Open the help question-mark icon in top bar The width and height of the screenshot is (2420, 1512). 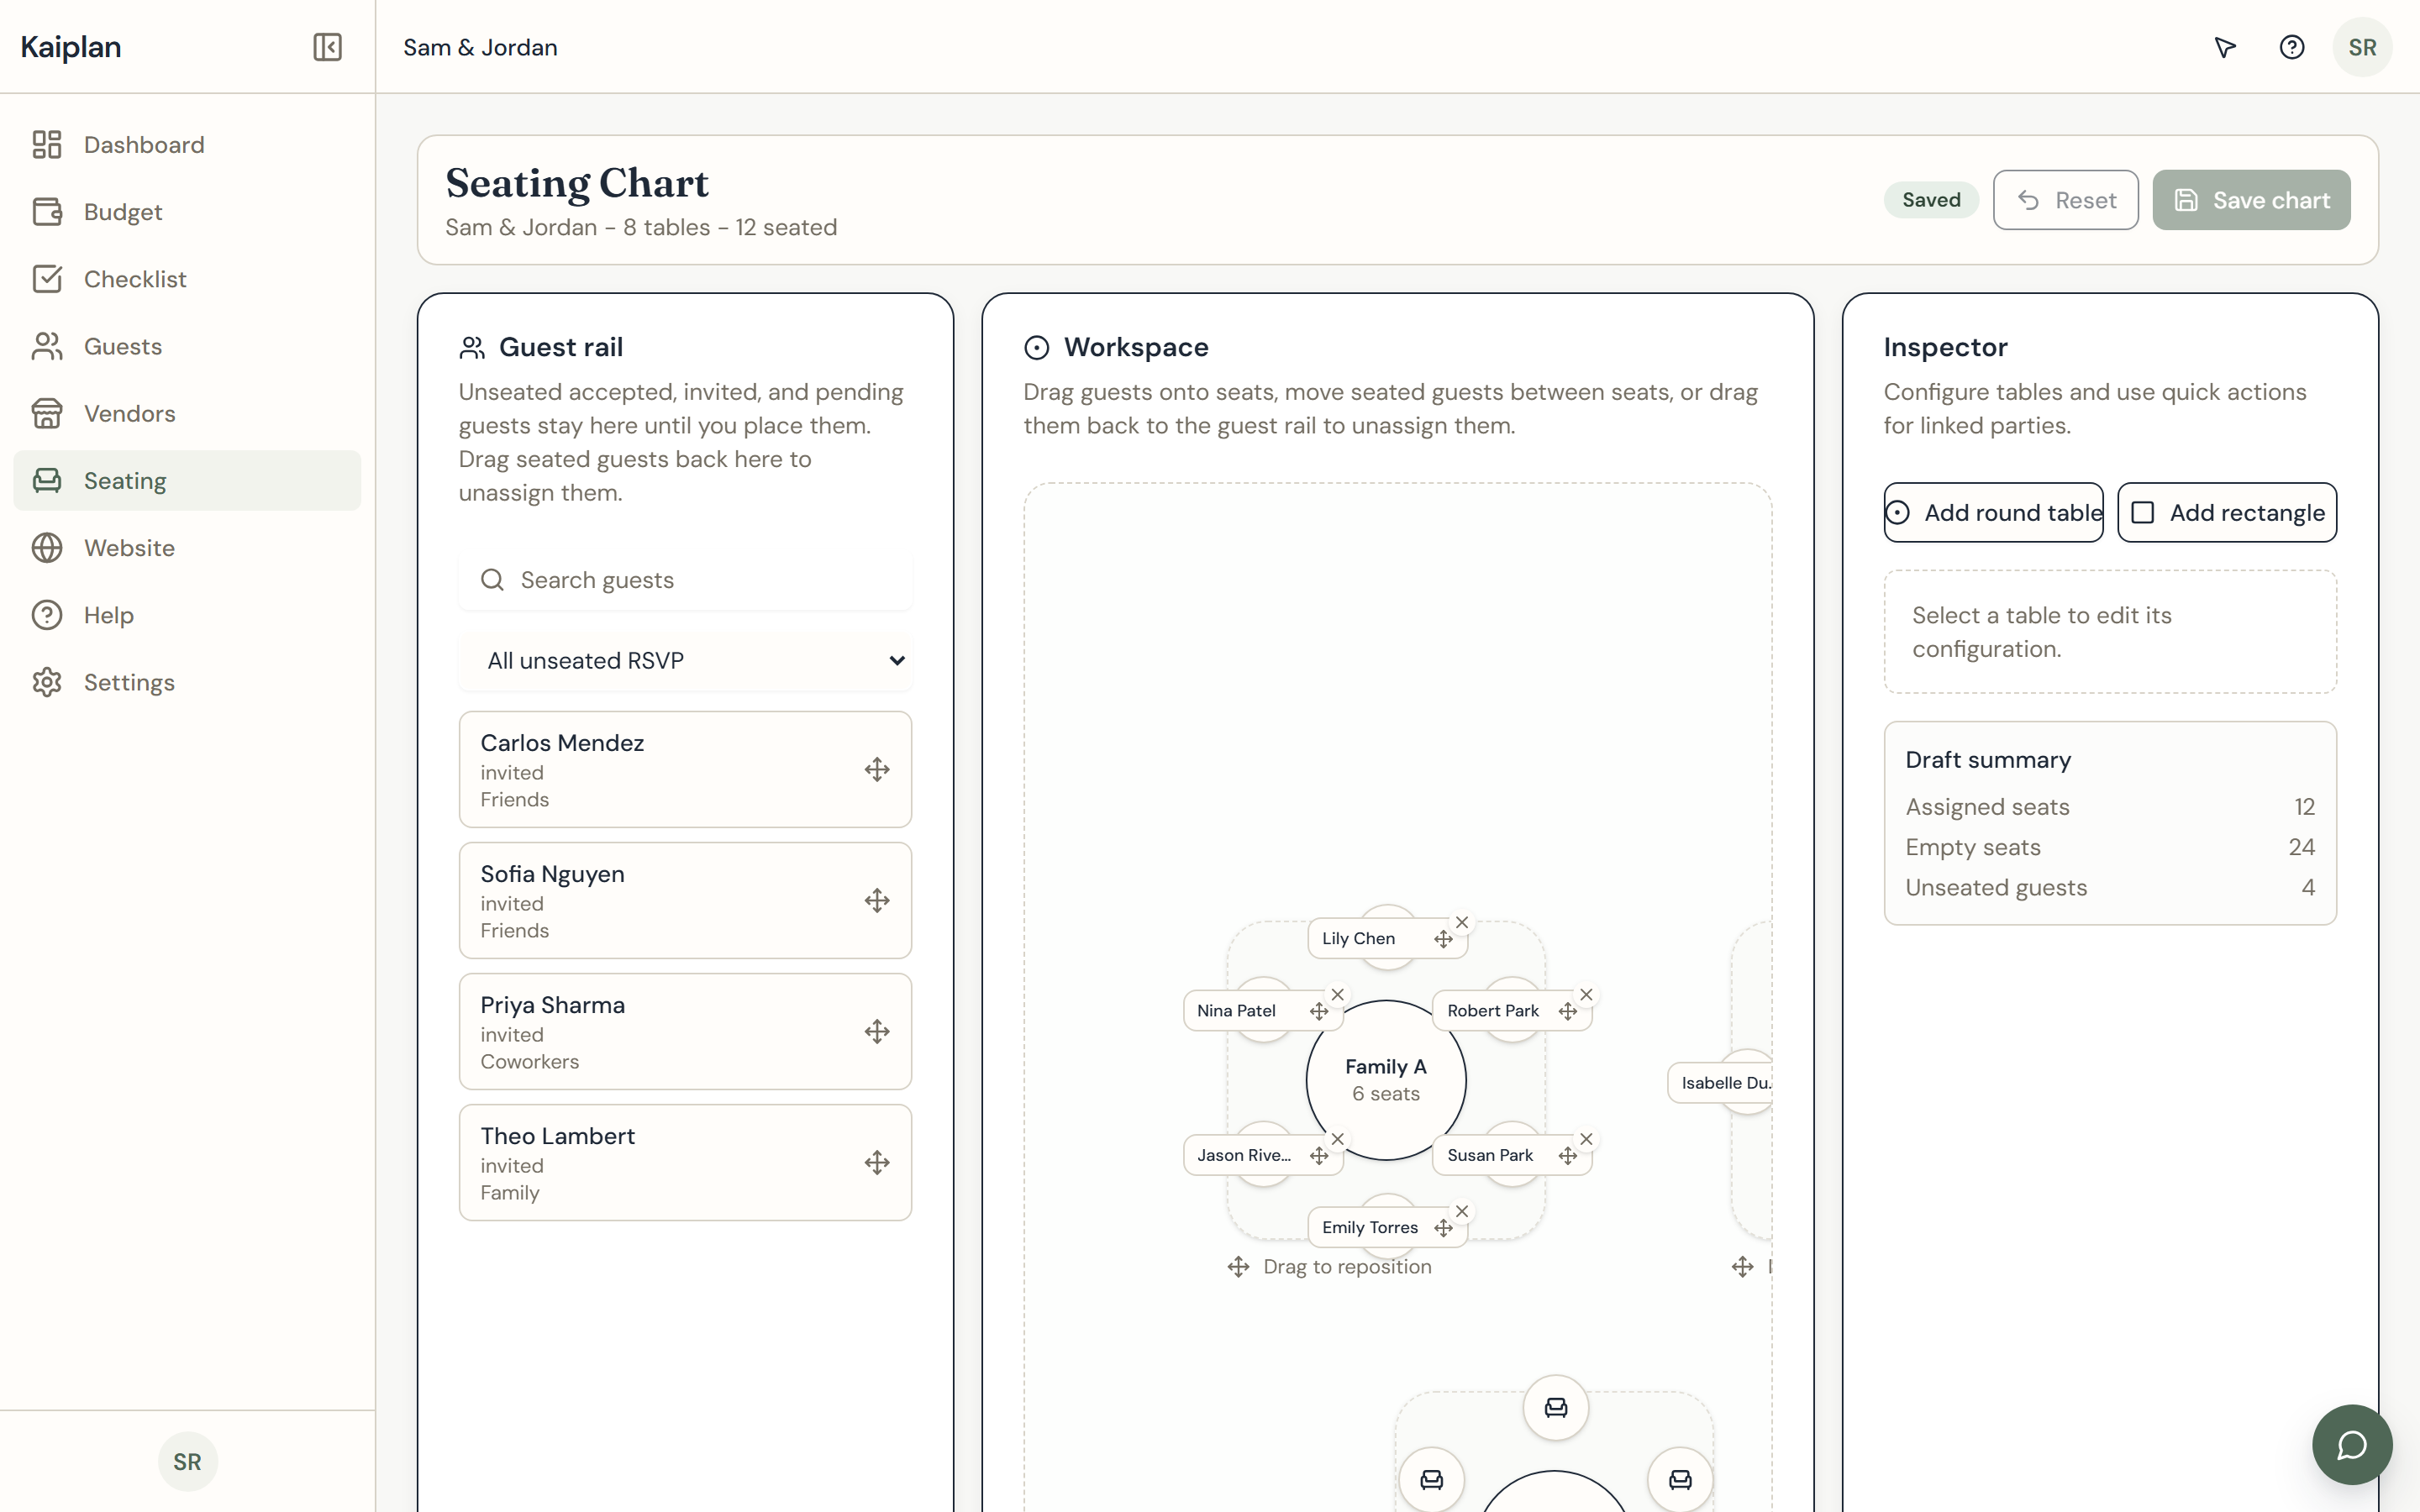click(2292, 47)
